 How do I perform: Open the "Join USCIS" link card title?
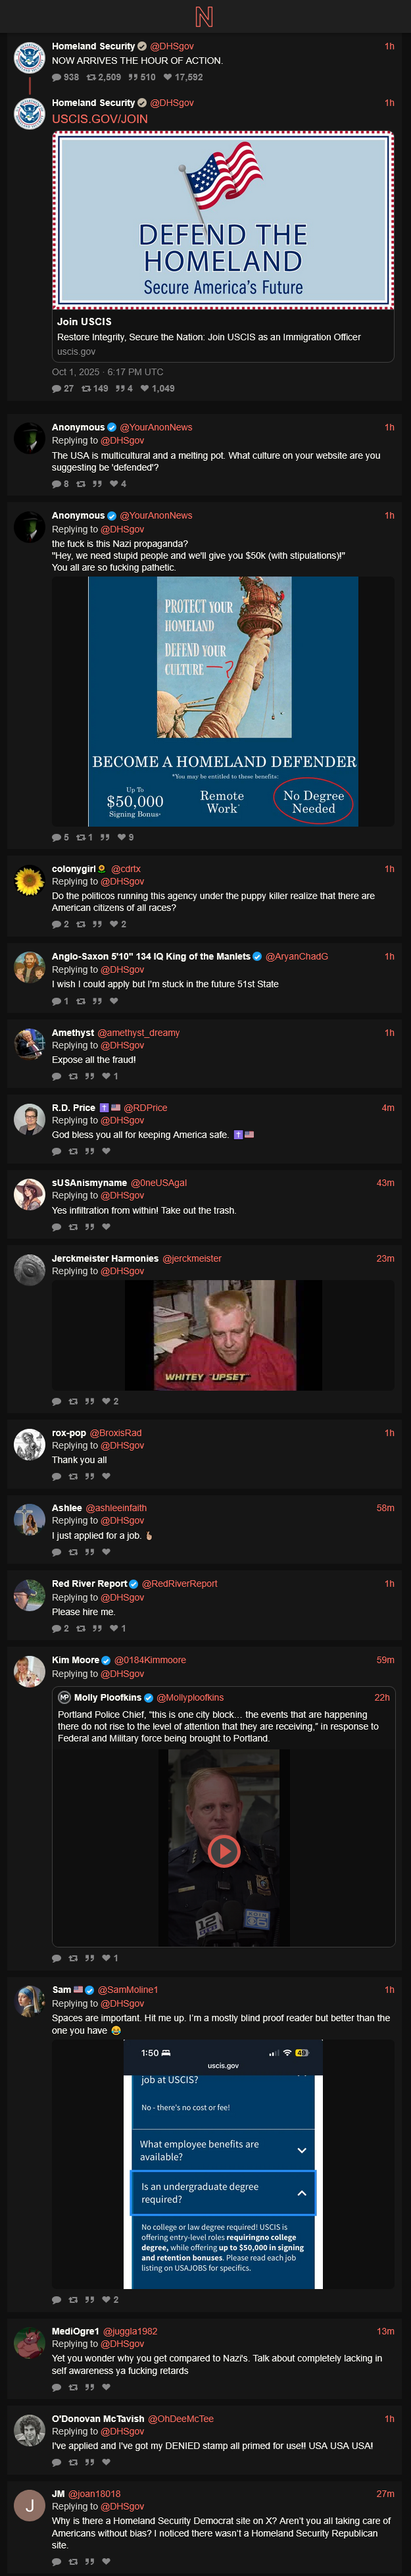84,321
